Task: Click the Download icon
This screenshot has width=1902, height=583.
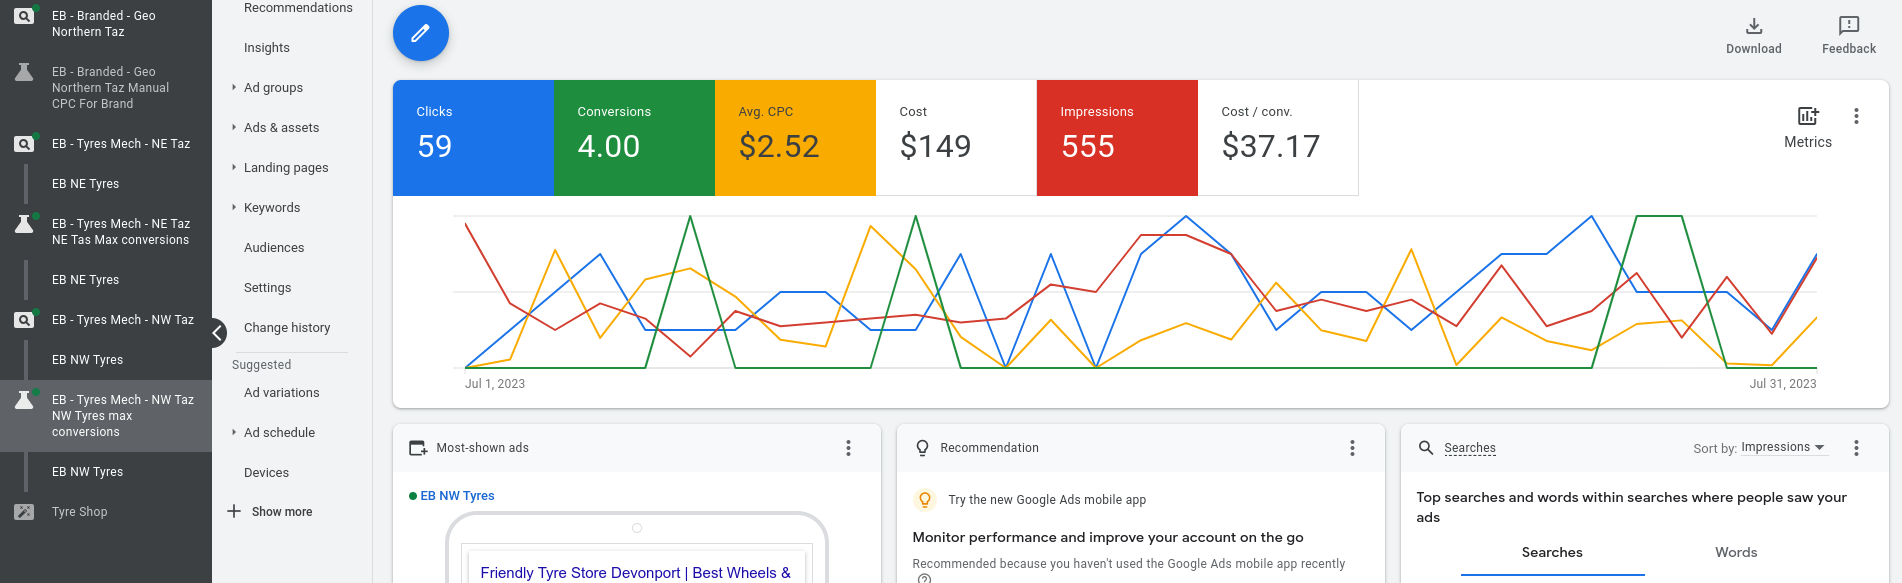Action: pyautogui.click(x=1753, y=27)
